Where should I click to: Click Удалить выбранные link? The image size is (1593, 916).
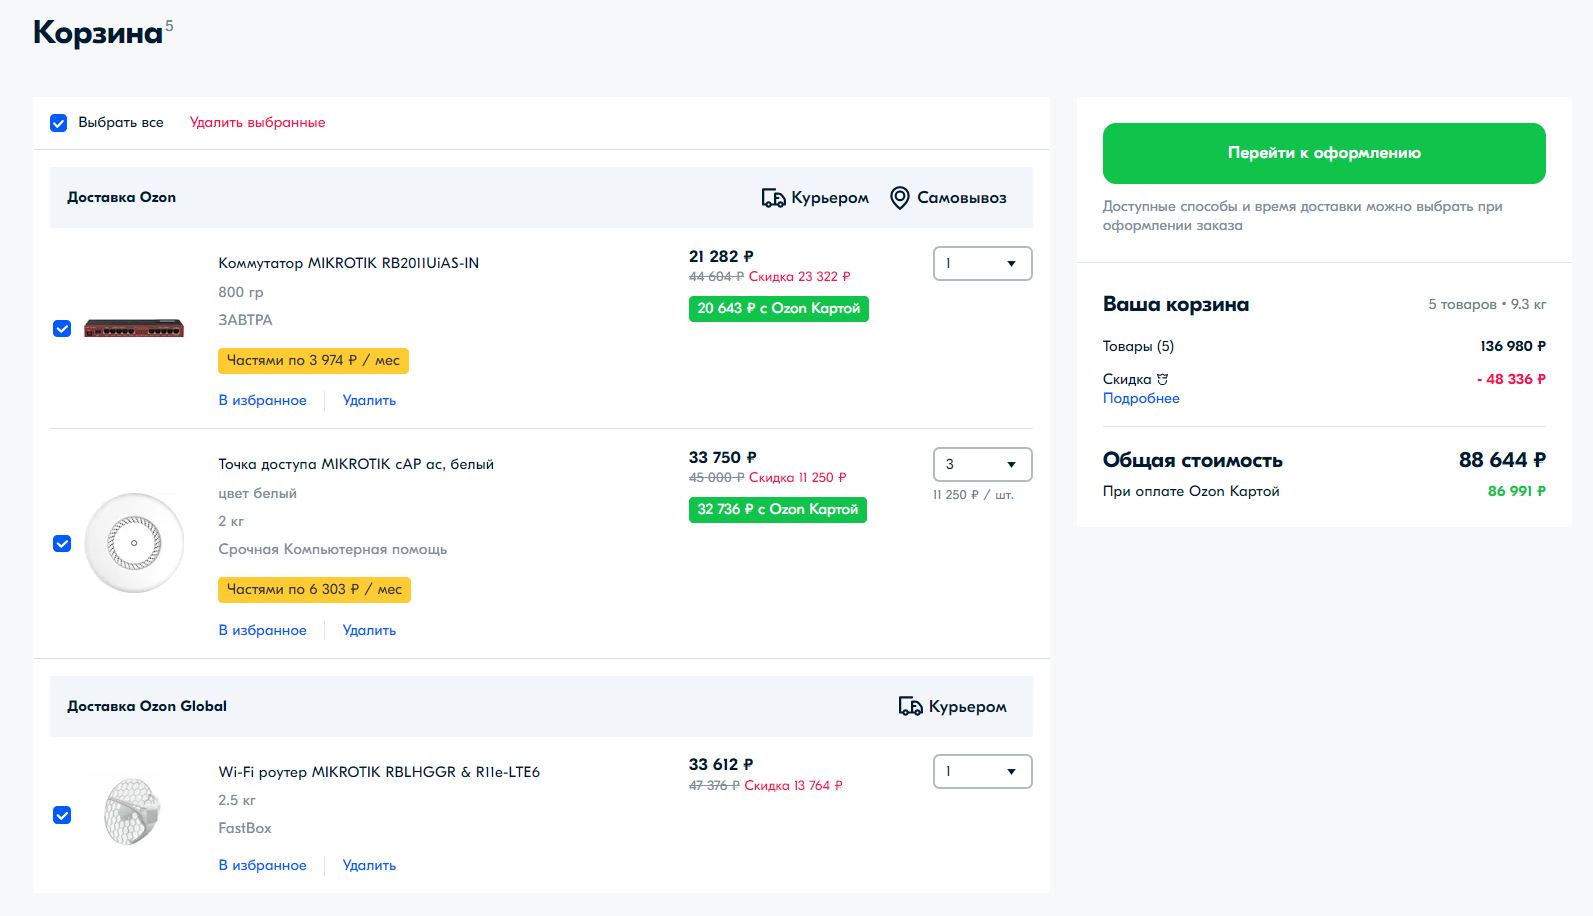[258, 123]
